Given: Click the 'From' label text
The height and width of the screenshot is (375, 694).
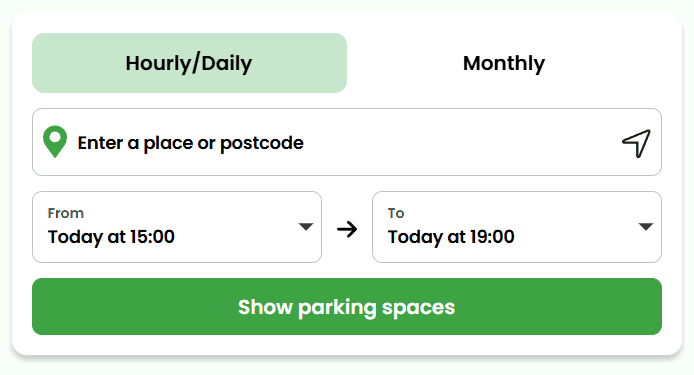Looking at the screenshot, I should point(66,213).
